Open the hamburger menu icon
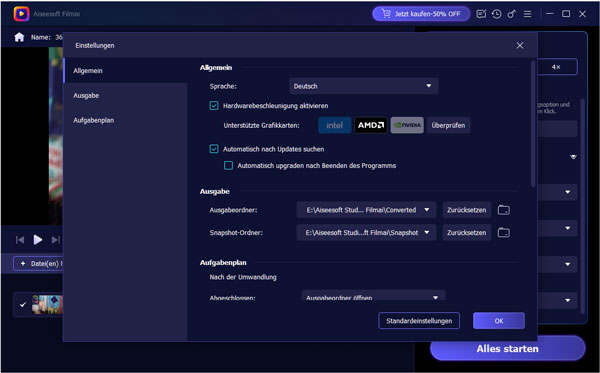Viewport: 600px width, 373px height. 527,14
